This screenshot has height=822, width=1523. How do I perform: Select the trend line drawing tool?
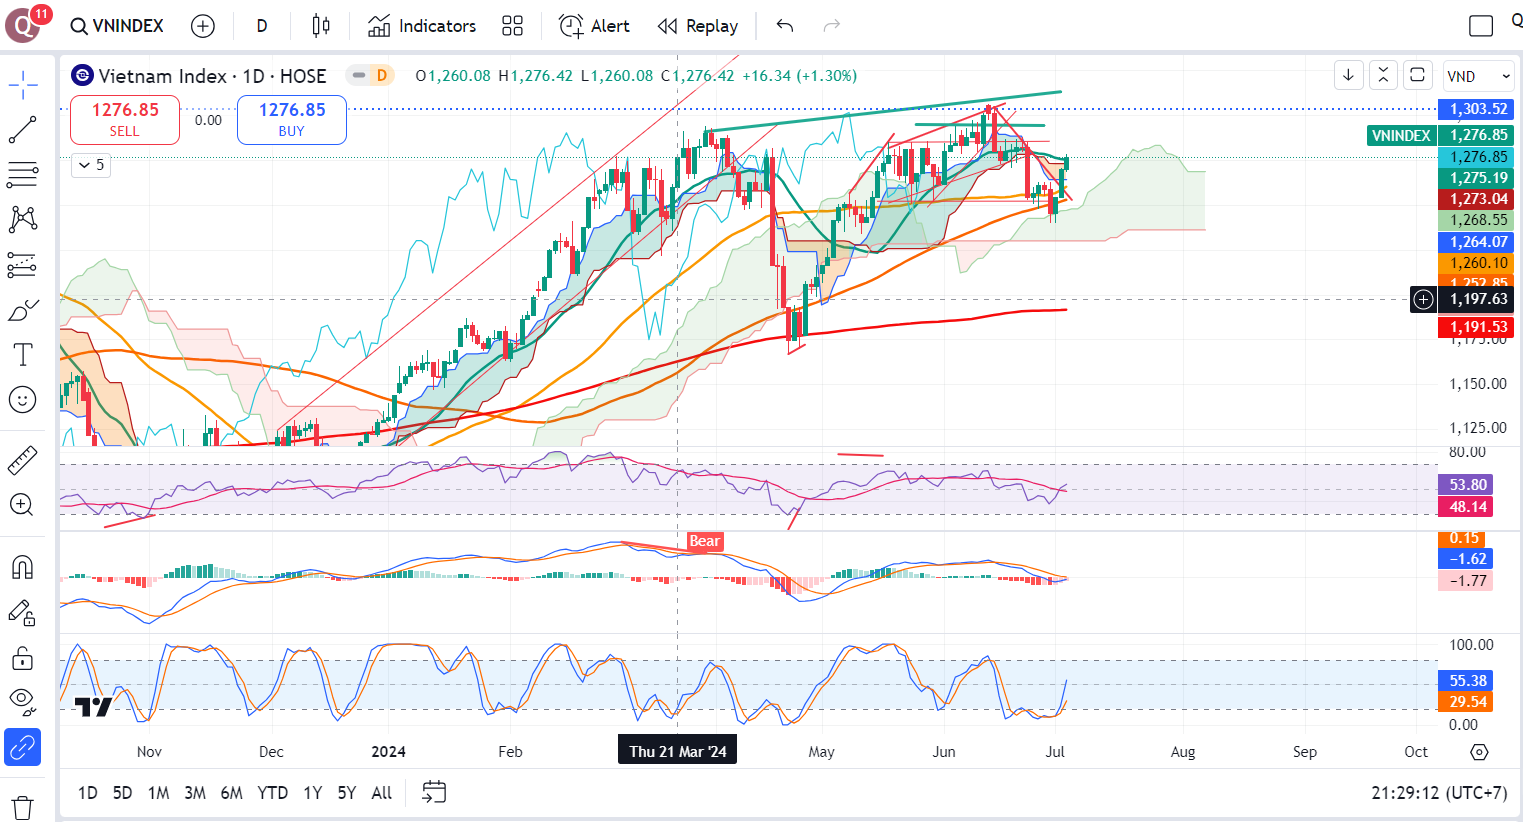pyautogui.click(x=22, y=130)
